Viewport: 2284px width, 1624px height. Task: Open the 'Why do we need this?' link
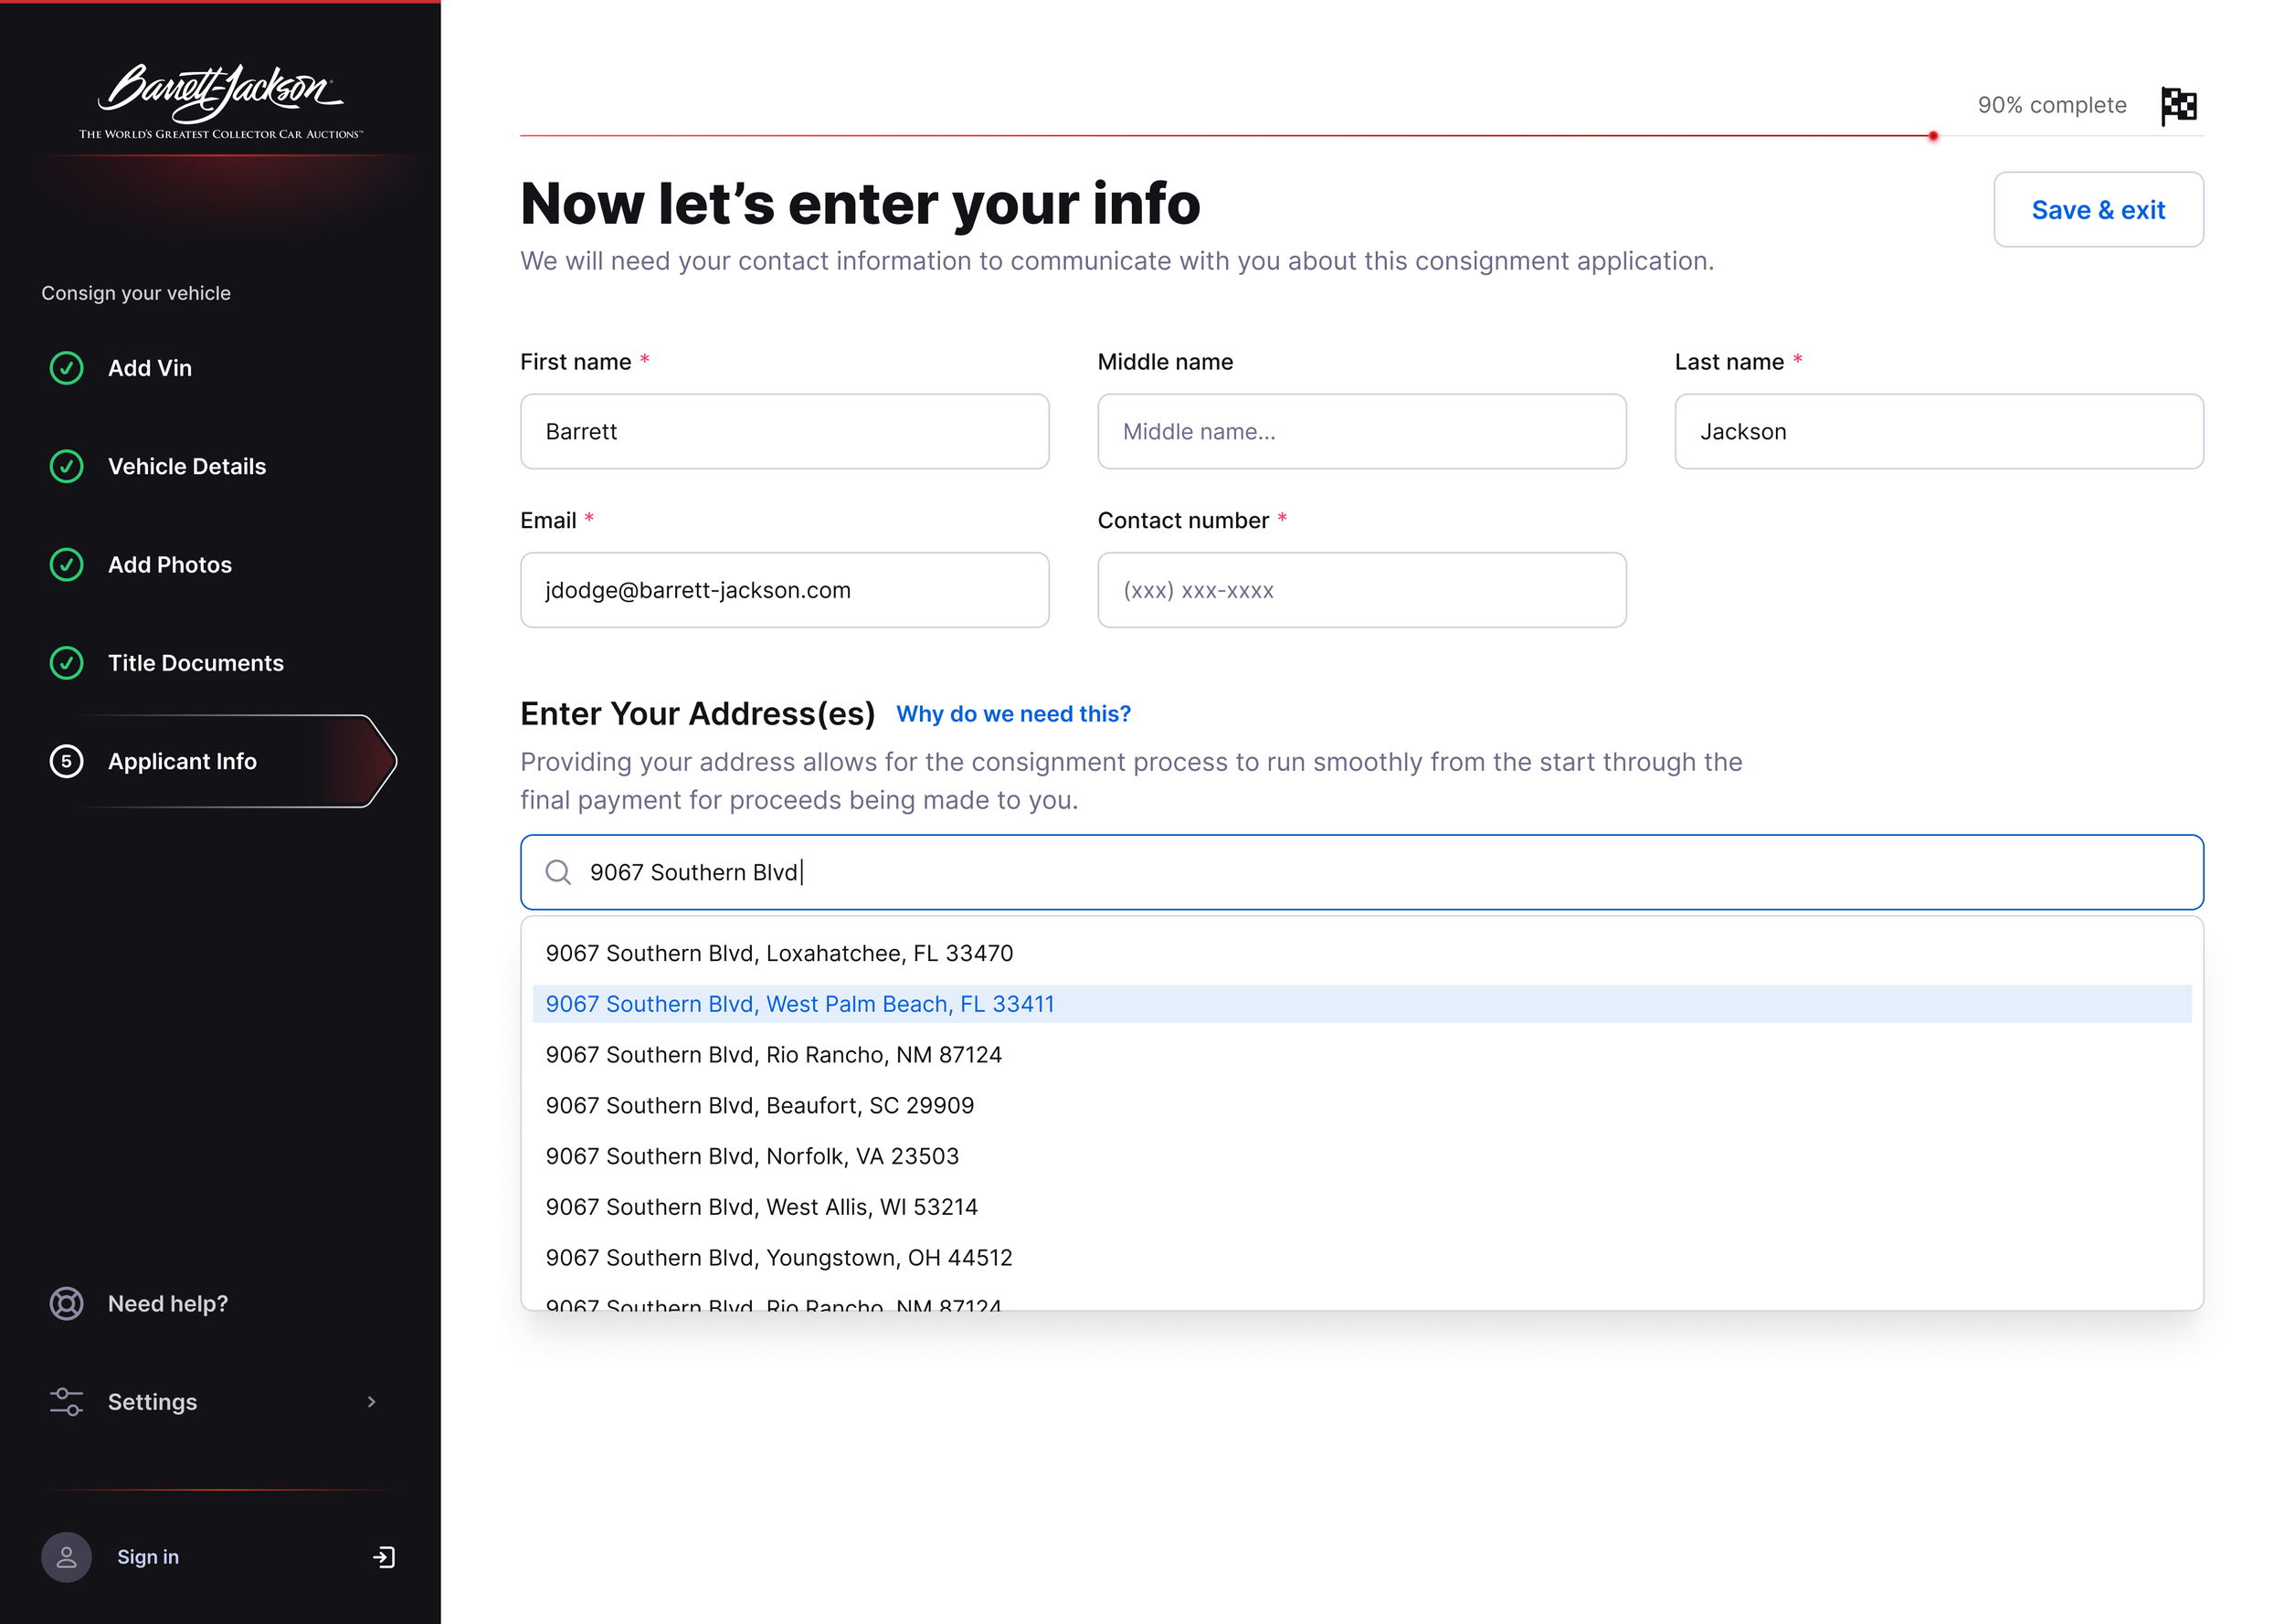(1013, 714)
